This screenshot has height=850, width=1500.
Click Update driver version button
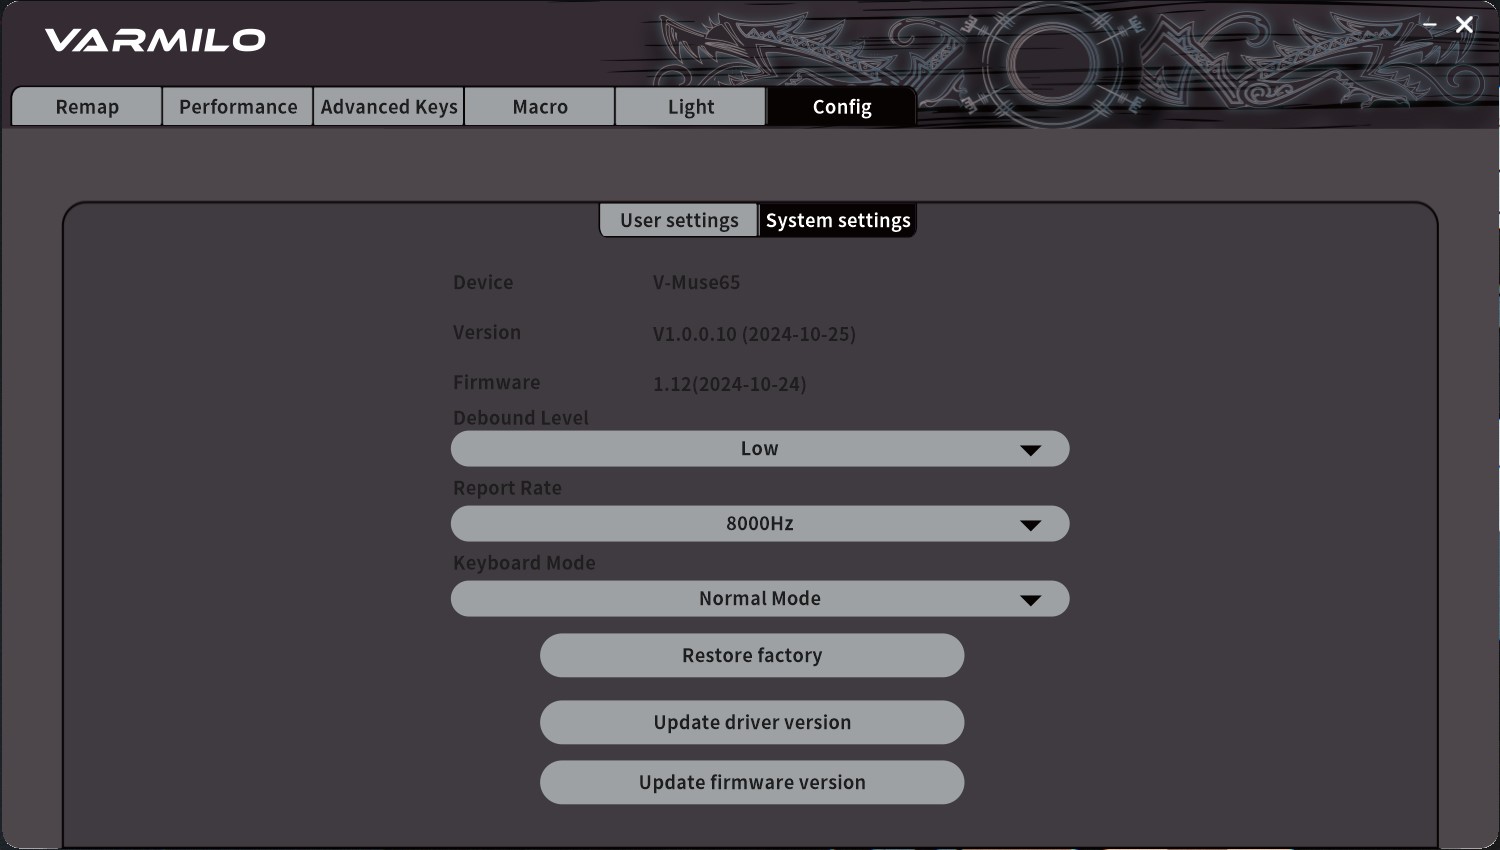752,722
